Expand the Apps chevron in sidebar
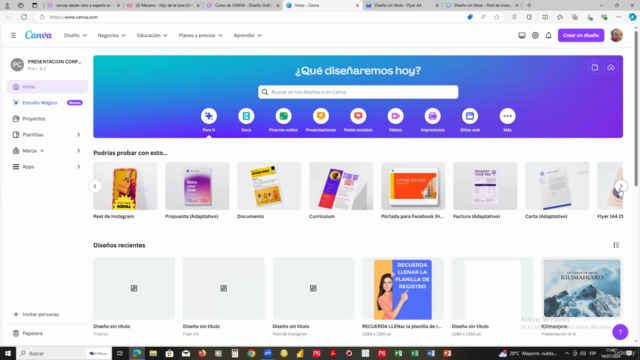640x360 pixels. click(x=79, y=167)
